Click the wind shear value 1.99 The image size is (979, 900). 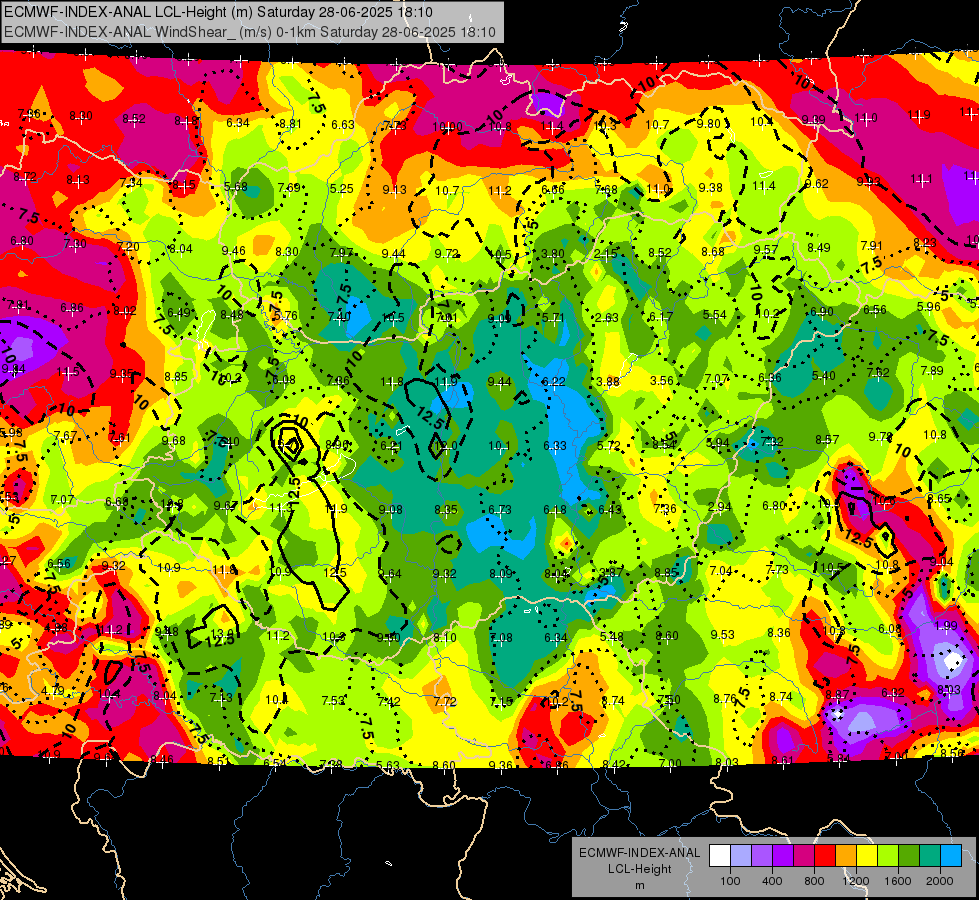point(946,625)
